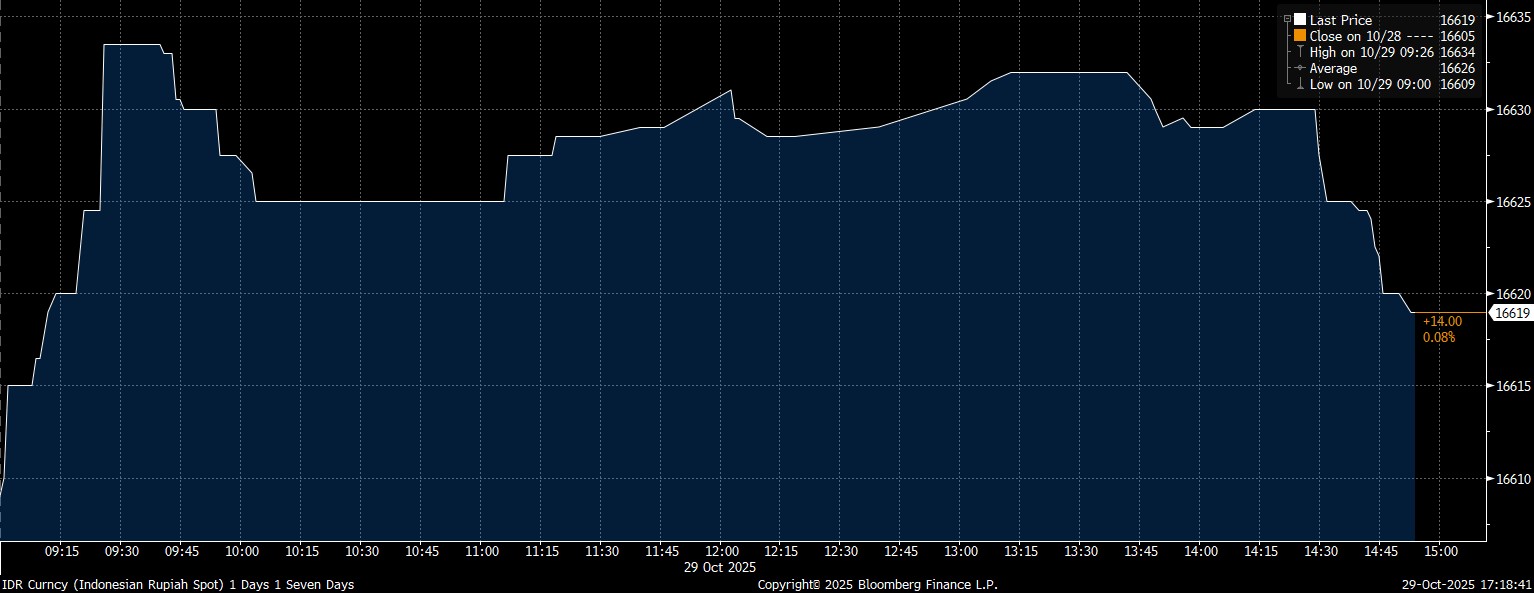Click the 16630 y-axis arrow marker

[x=1490, y=110]
